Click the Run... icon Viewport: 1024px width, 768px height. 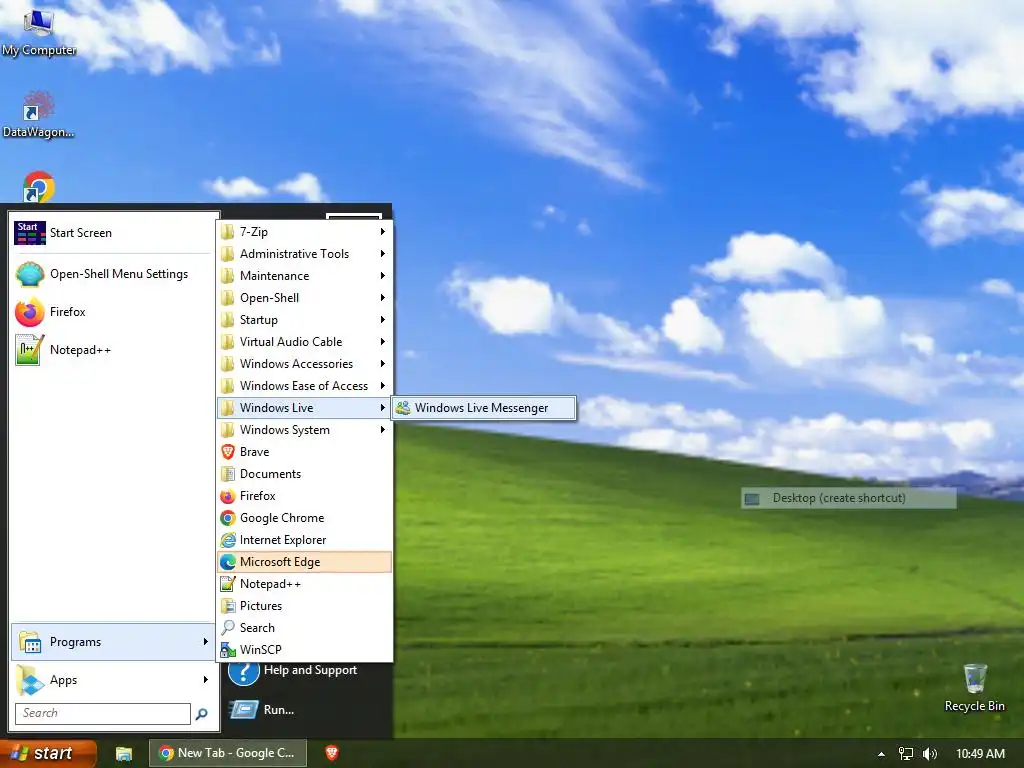pos(244,710)
